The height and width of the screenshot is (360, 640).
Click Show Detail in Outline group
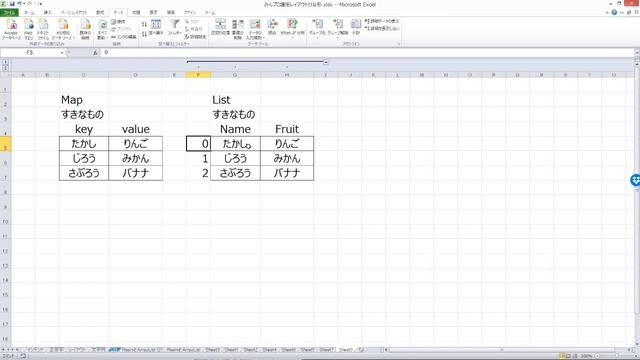pos(382,21)
